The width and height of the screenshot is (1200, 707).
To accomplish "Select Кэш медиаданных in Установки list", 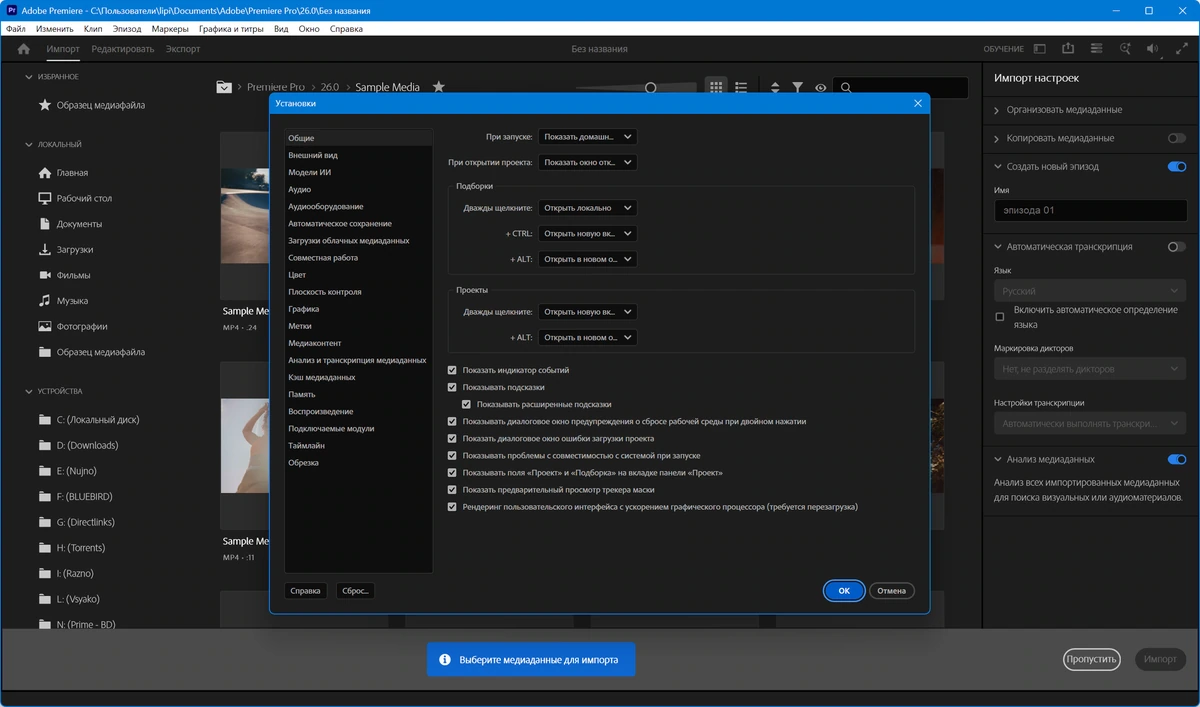I will click(322, 377).
